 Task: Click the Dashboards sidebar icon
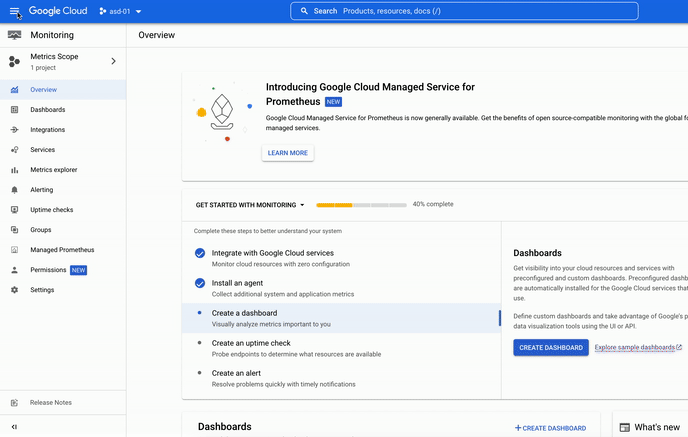[14, 110]
